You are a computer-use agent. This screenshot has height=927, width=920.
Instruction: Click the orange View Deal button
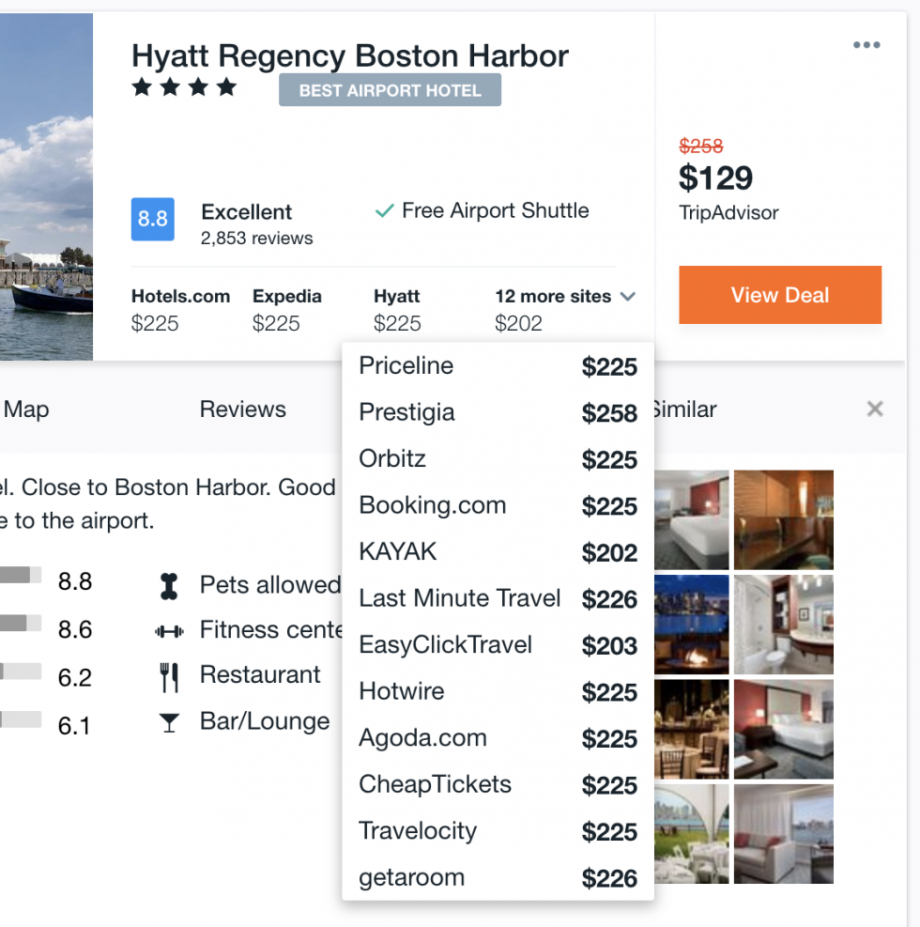(780, 295)
